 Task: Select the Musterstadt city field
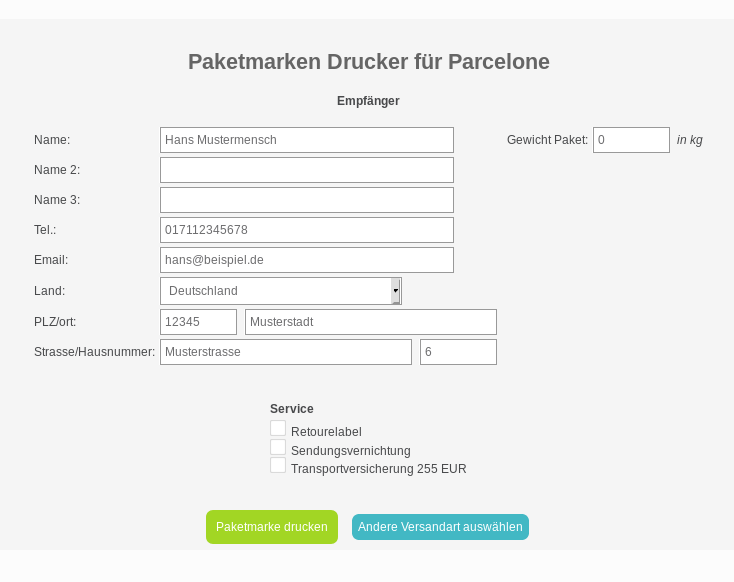click(x=370, y=322)
